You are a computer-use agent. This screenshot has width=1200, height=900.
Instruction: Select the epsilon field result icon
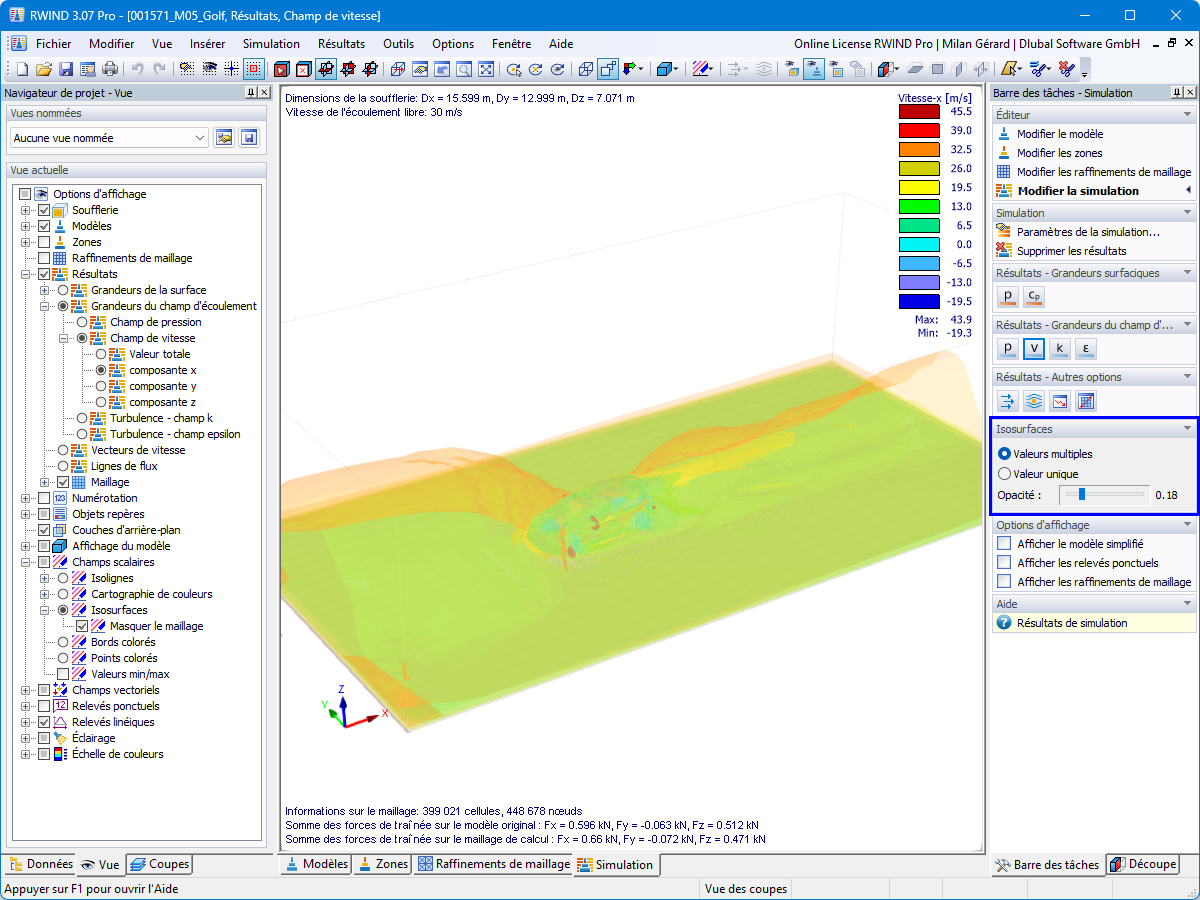pos(1086,348)
